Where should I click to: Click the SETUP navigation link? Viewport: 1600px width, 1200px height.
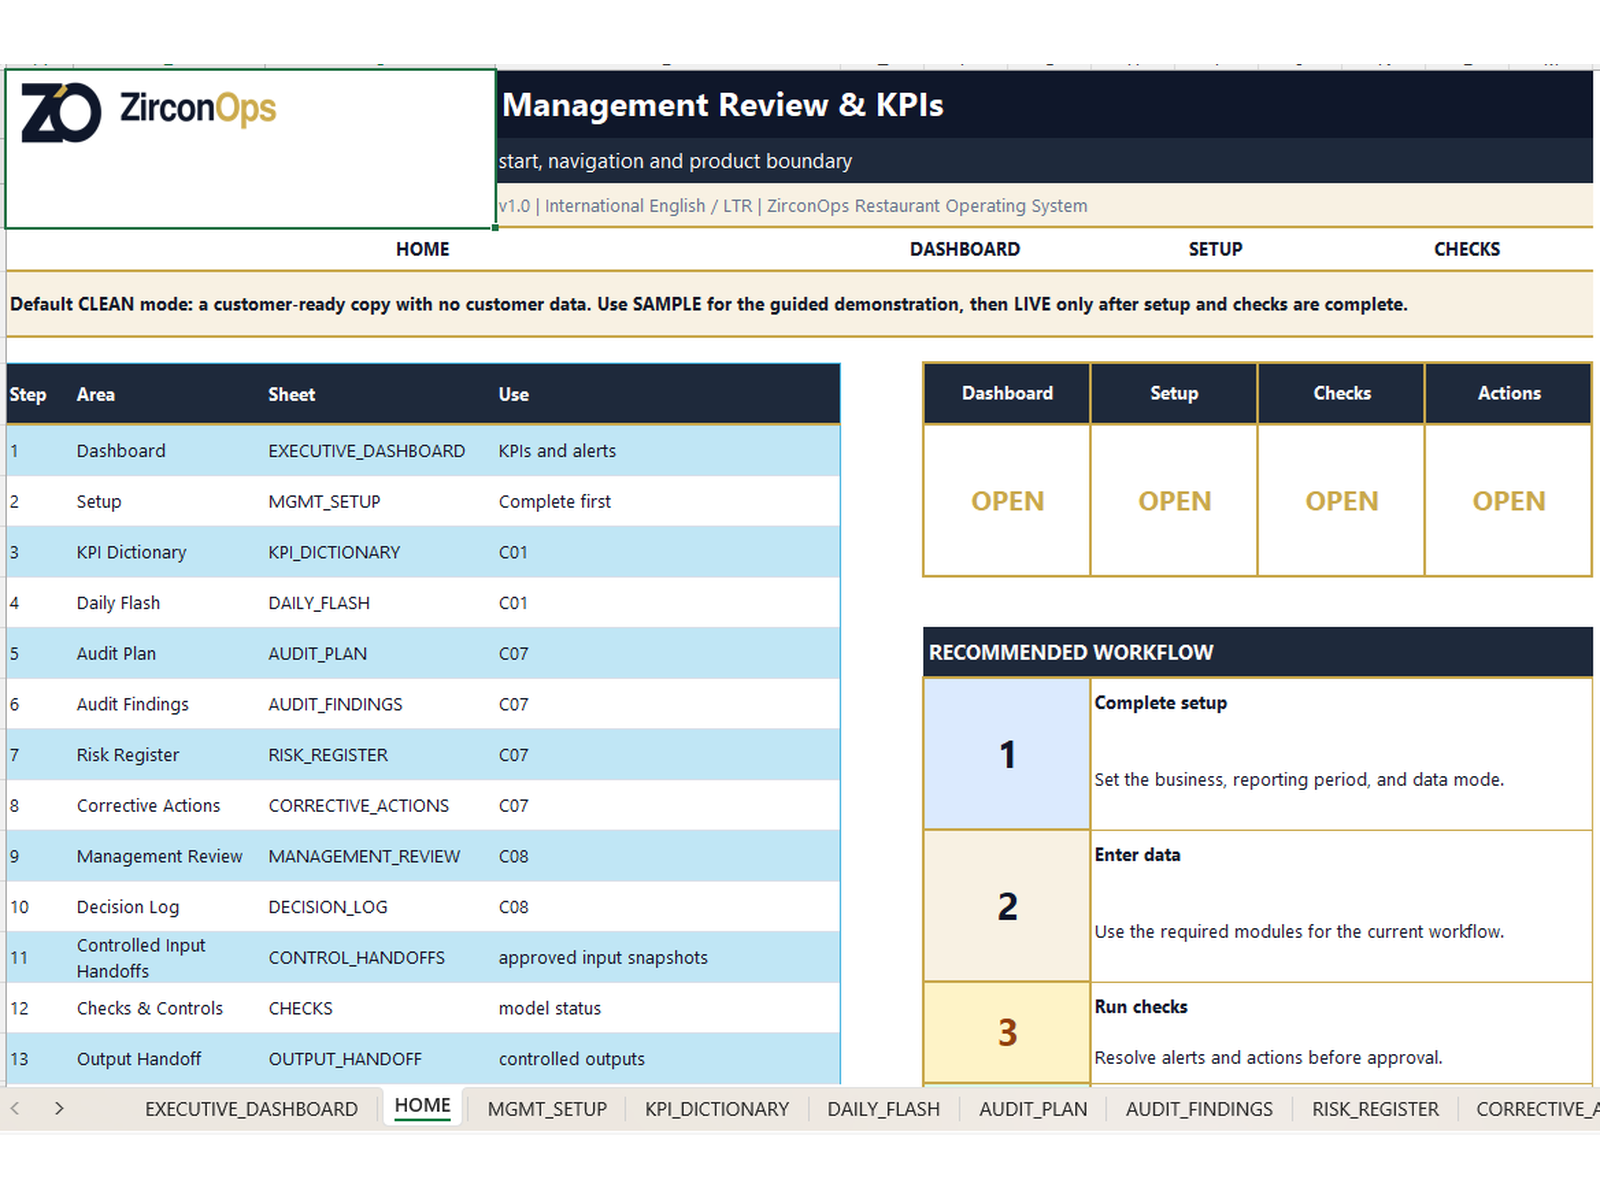point(1215,249)
